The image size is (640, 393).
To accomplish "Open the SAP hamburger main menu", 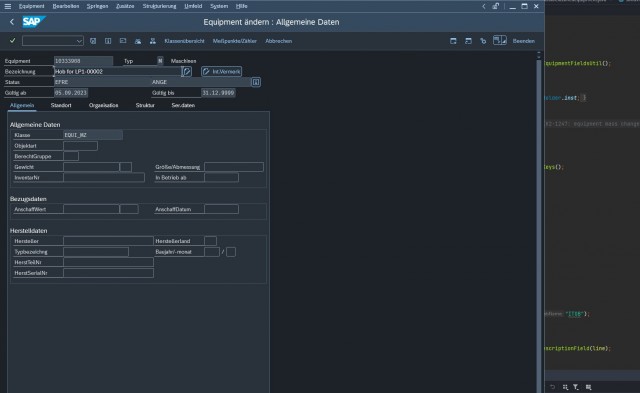I will point(8,6).
